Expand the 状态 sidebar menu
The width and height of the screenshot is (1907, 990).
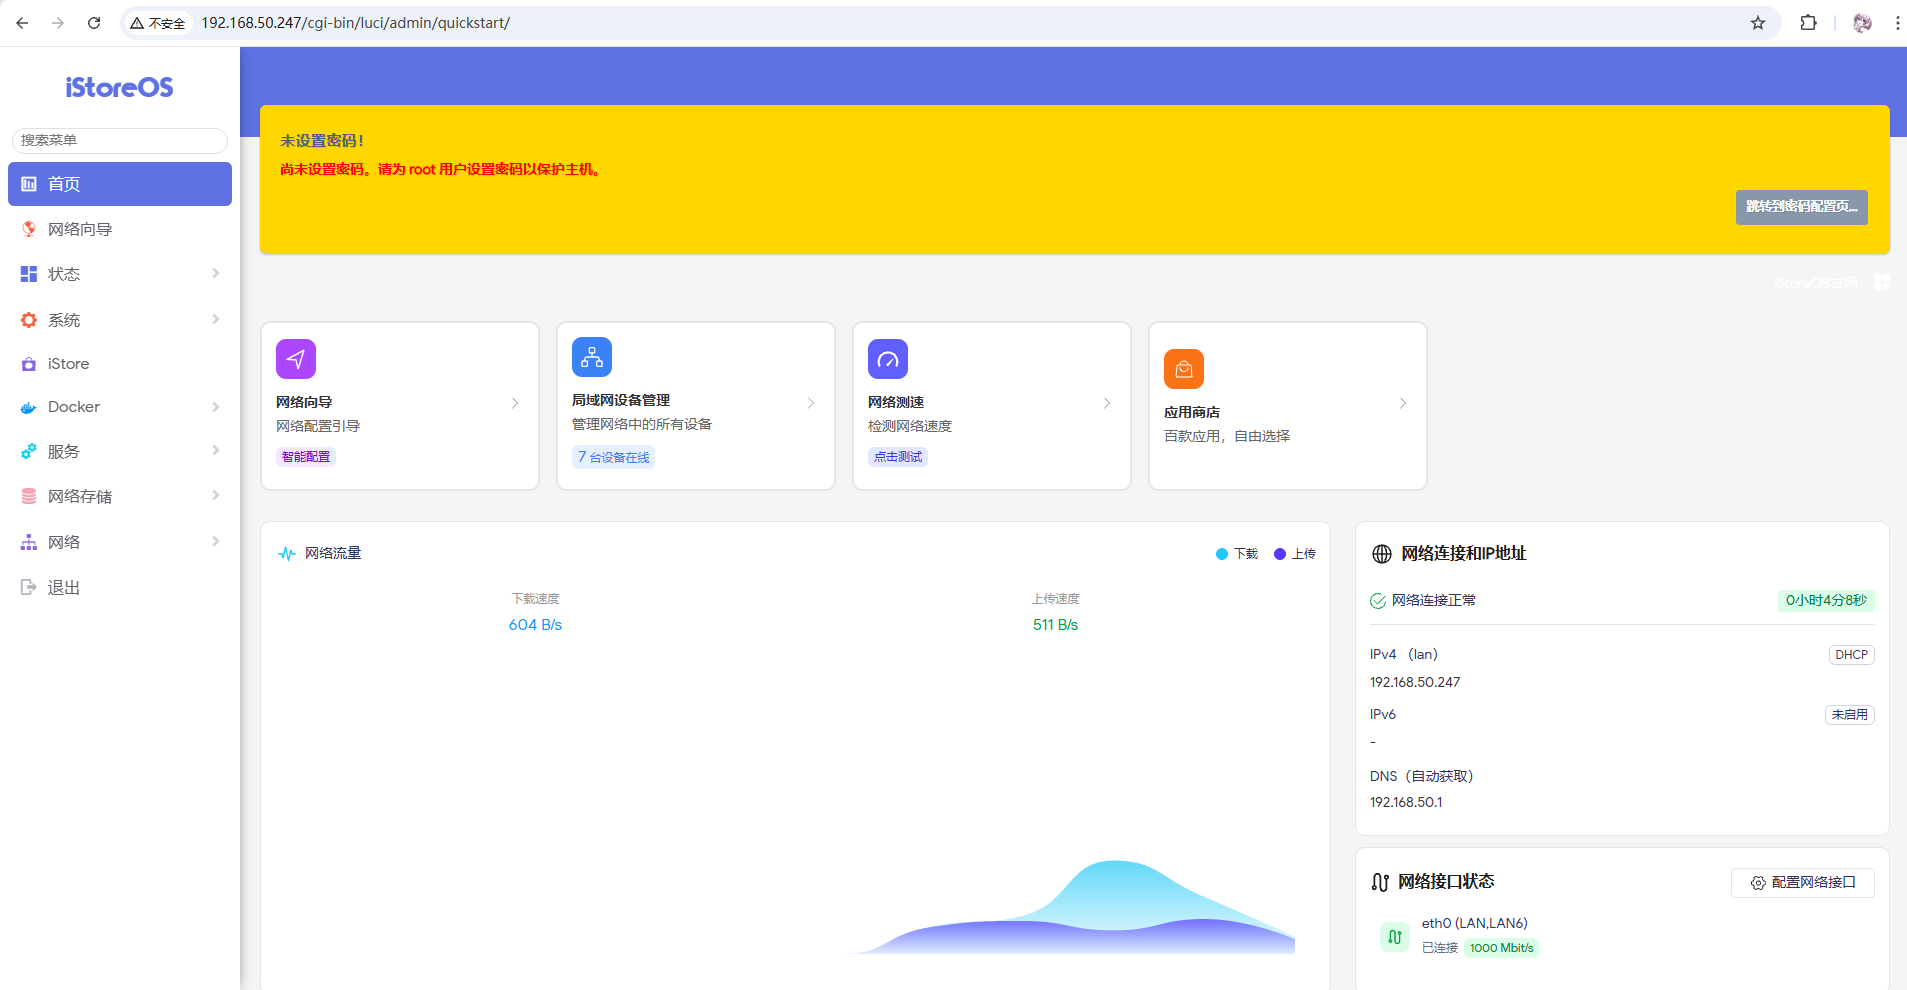[x=120, y=274]
